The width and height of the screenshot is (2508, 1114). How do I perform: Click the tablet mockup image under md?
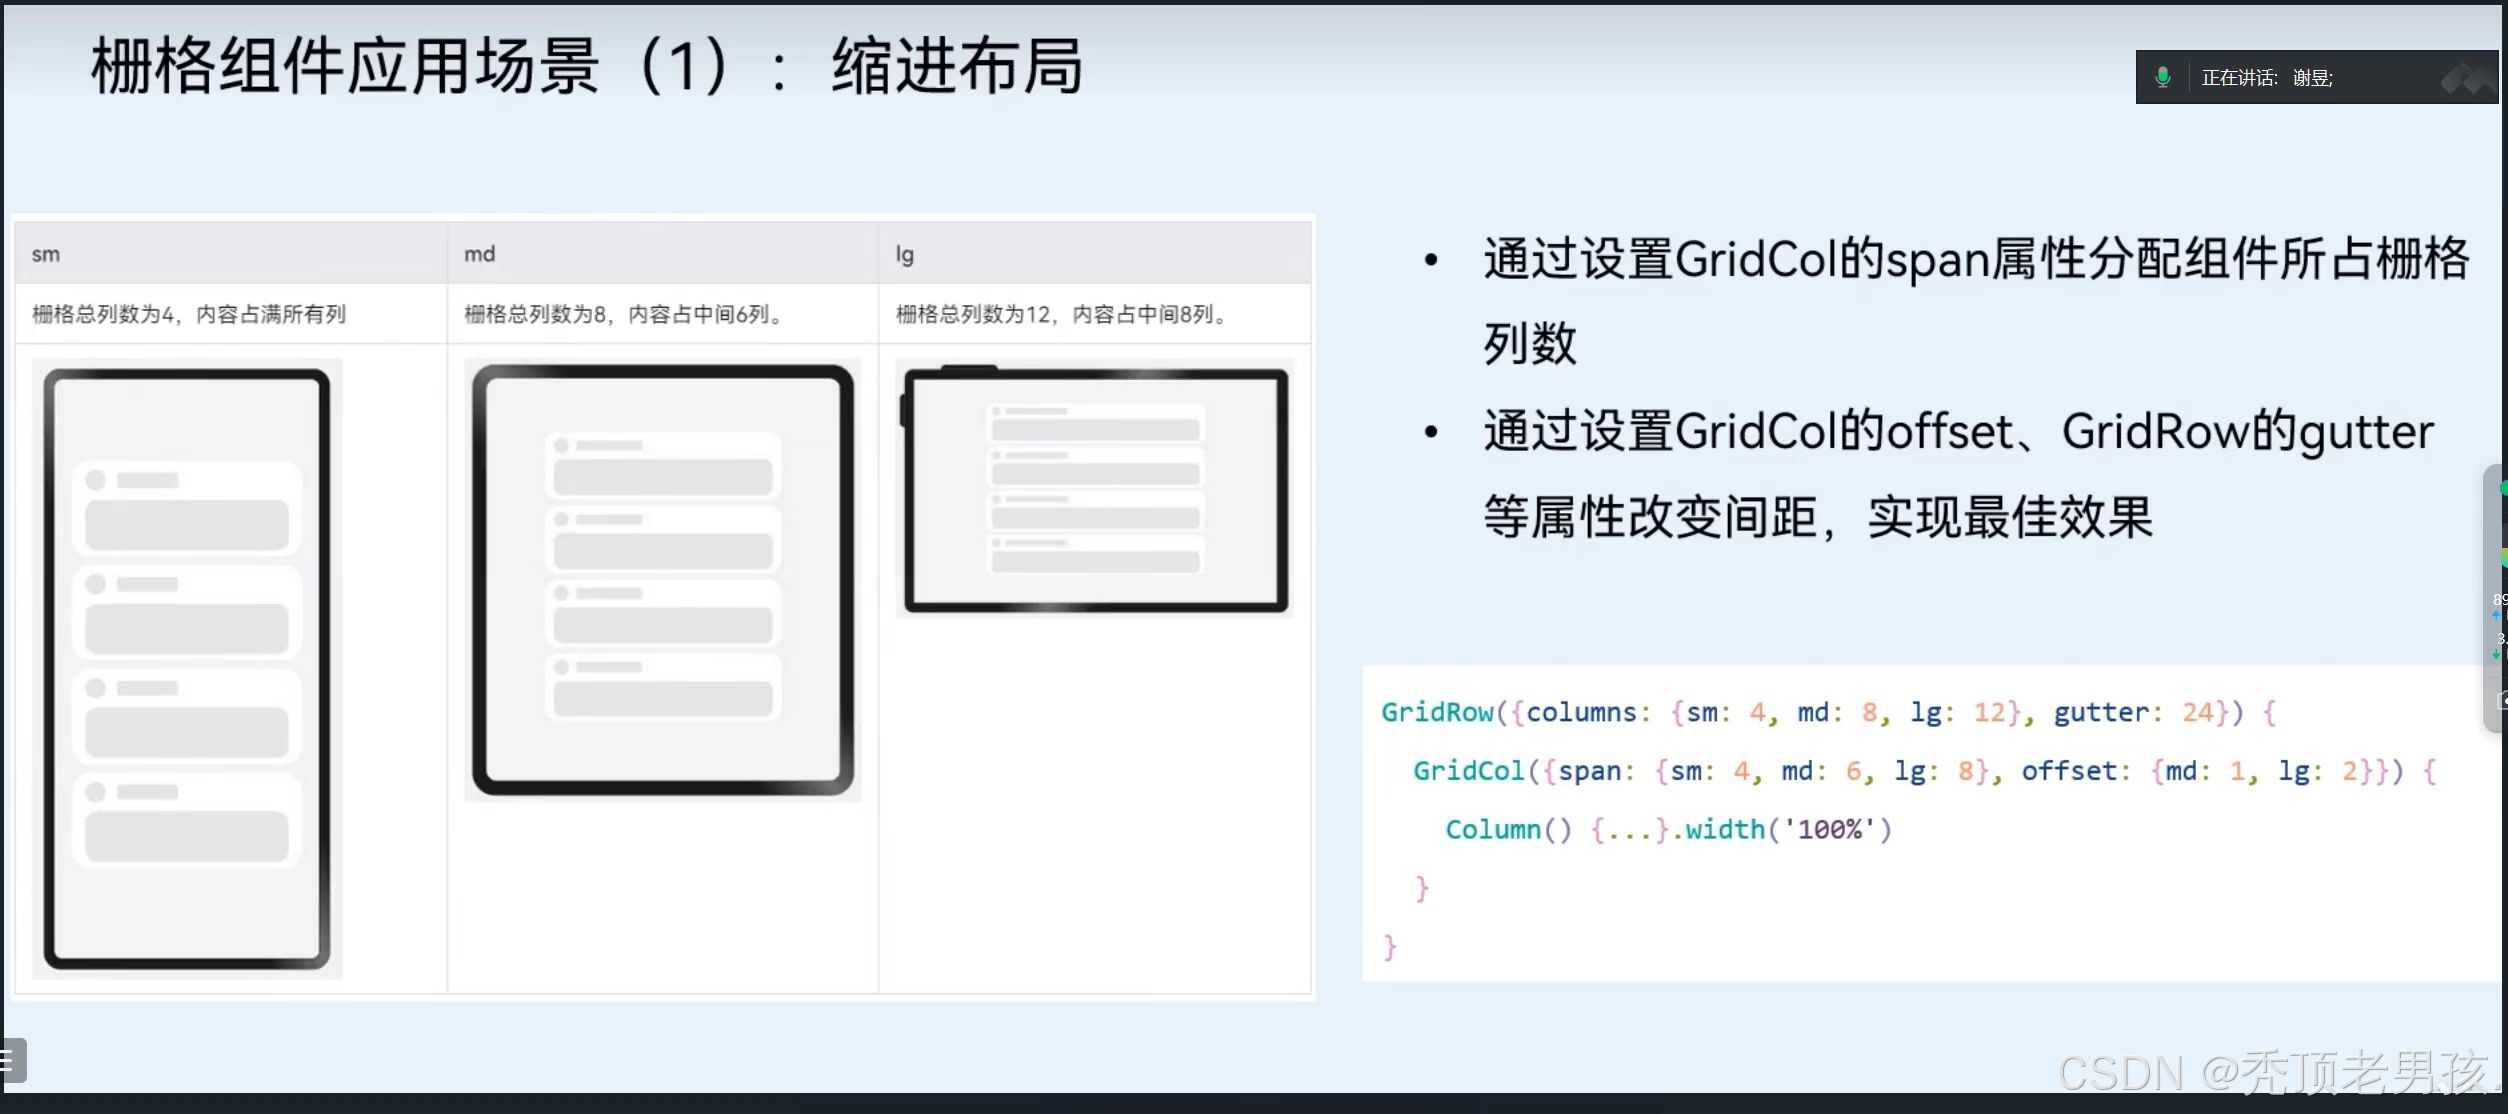662,580
